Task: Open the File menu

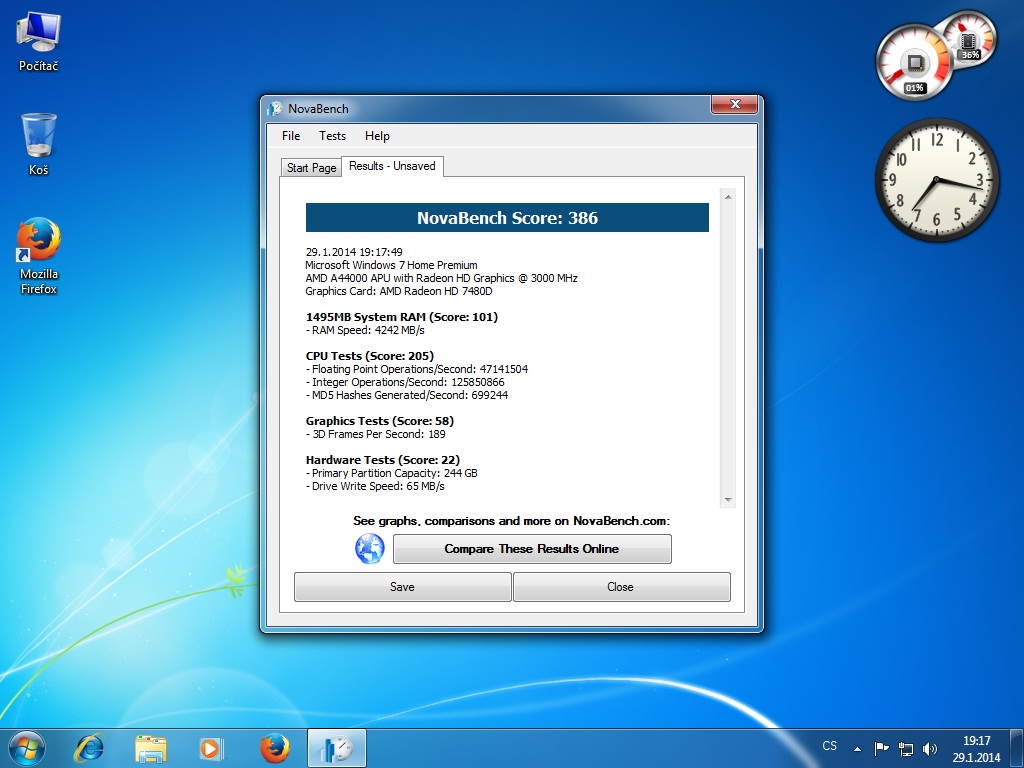Action: click(x=291, y=136)
